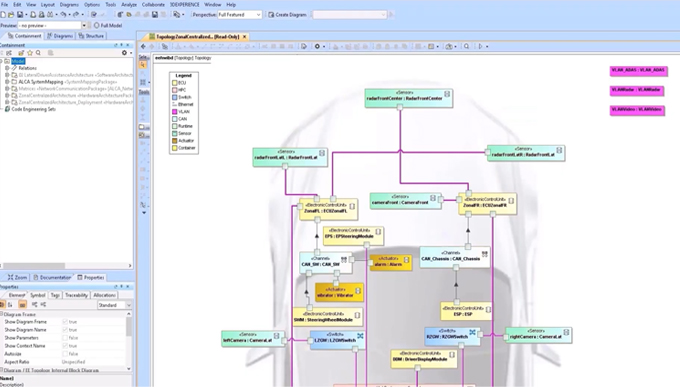The width and height of the screenshot is (680, 388).
Task: Click the Undo arrow icon
Action: click(63, 15)
